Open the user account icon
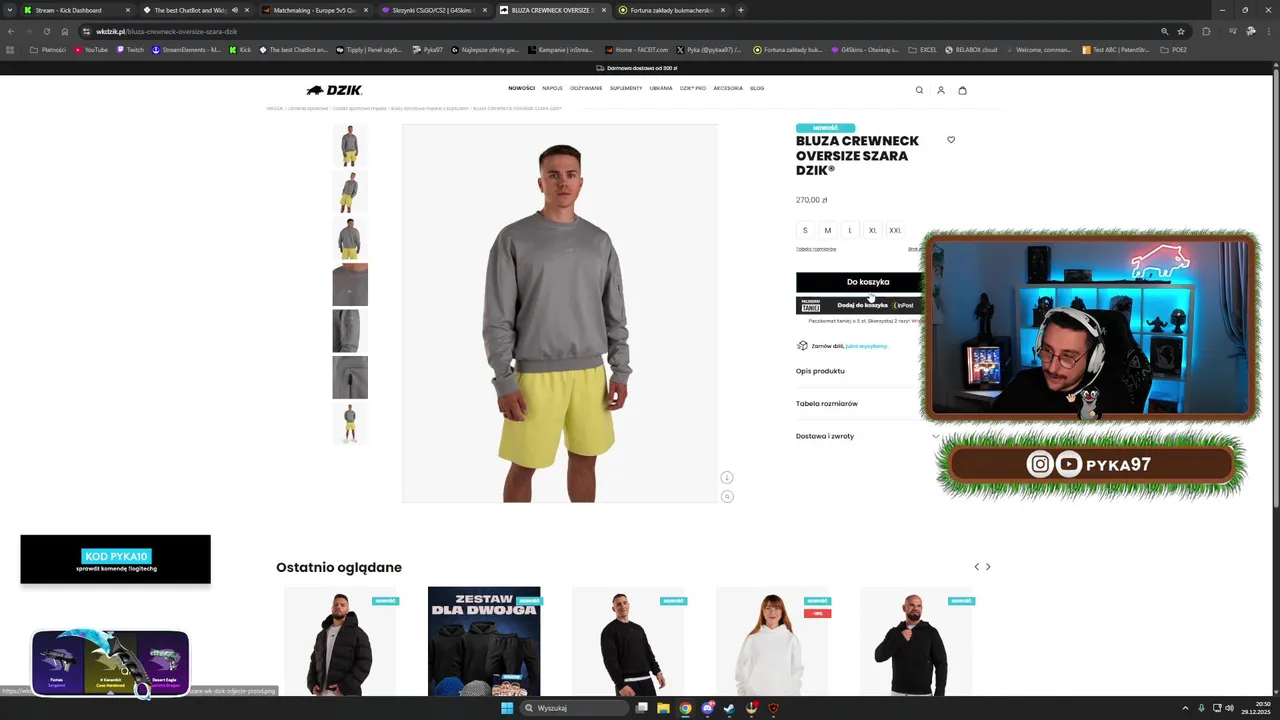 pyautogui.click(x=941, y=90)
